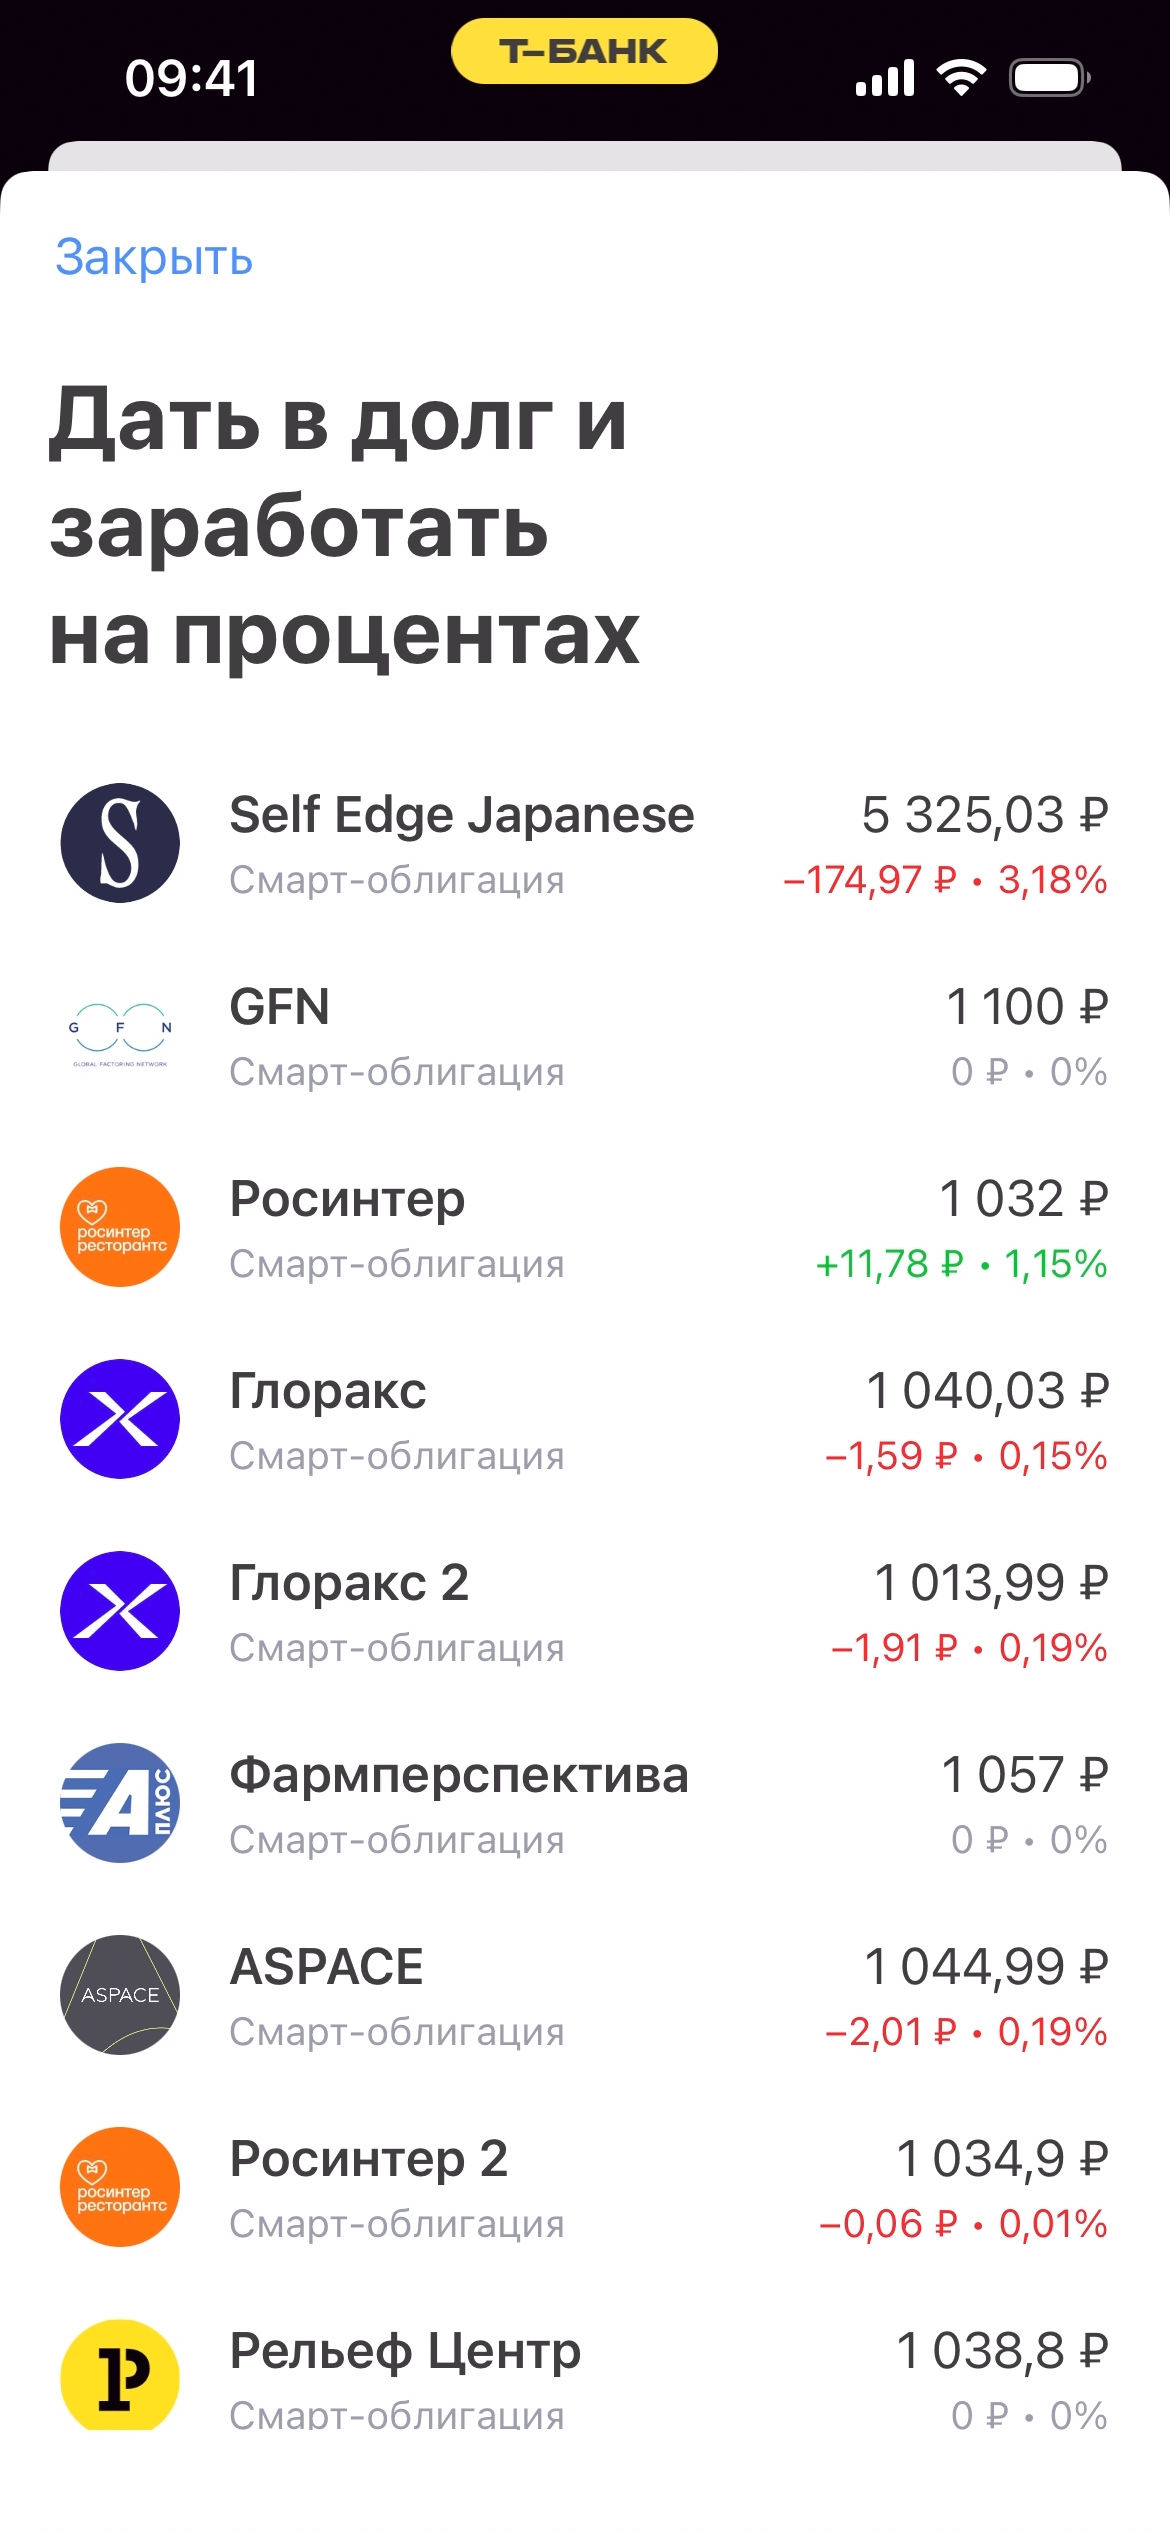Image resolution: width=1170 pixels, height=2532 pixels.
Task: Tap the ASPACE price 1 044,99 ₽
Action: tap(986, 1967)
